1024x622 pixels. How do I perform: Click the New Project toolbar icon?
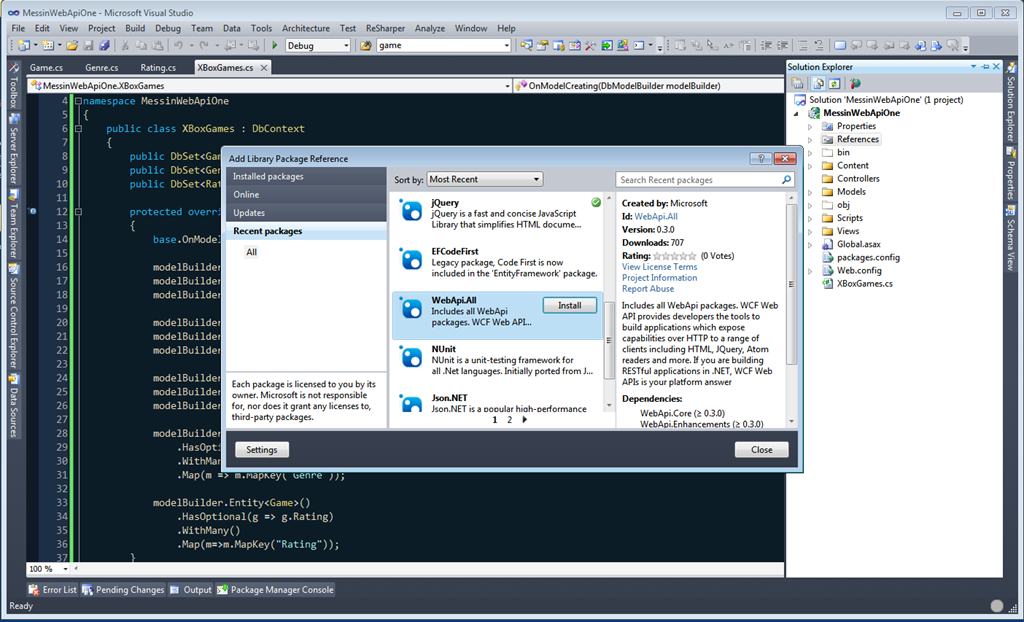24,45
